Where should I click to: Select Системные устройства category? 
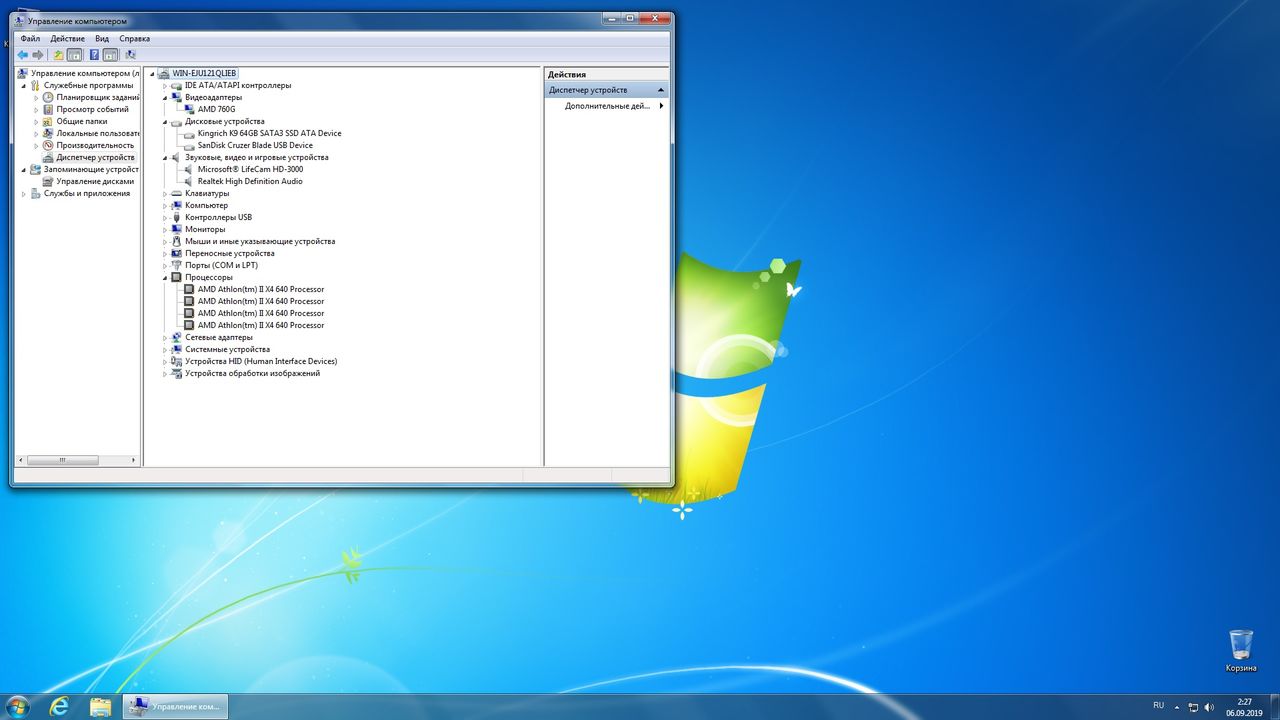click(x=227, y=349)
